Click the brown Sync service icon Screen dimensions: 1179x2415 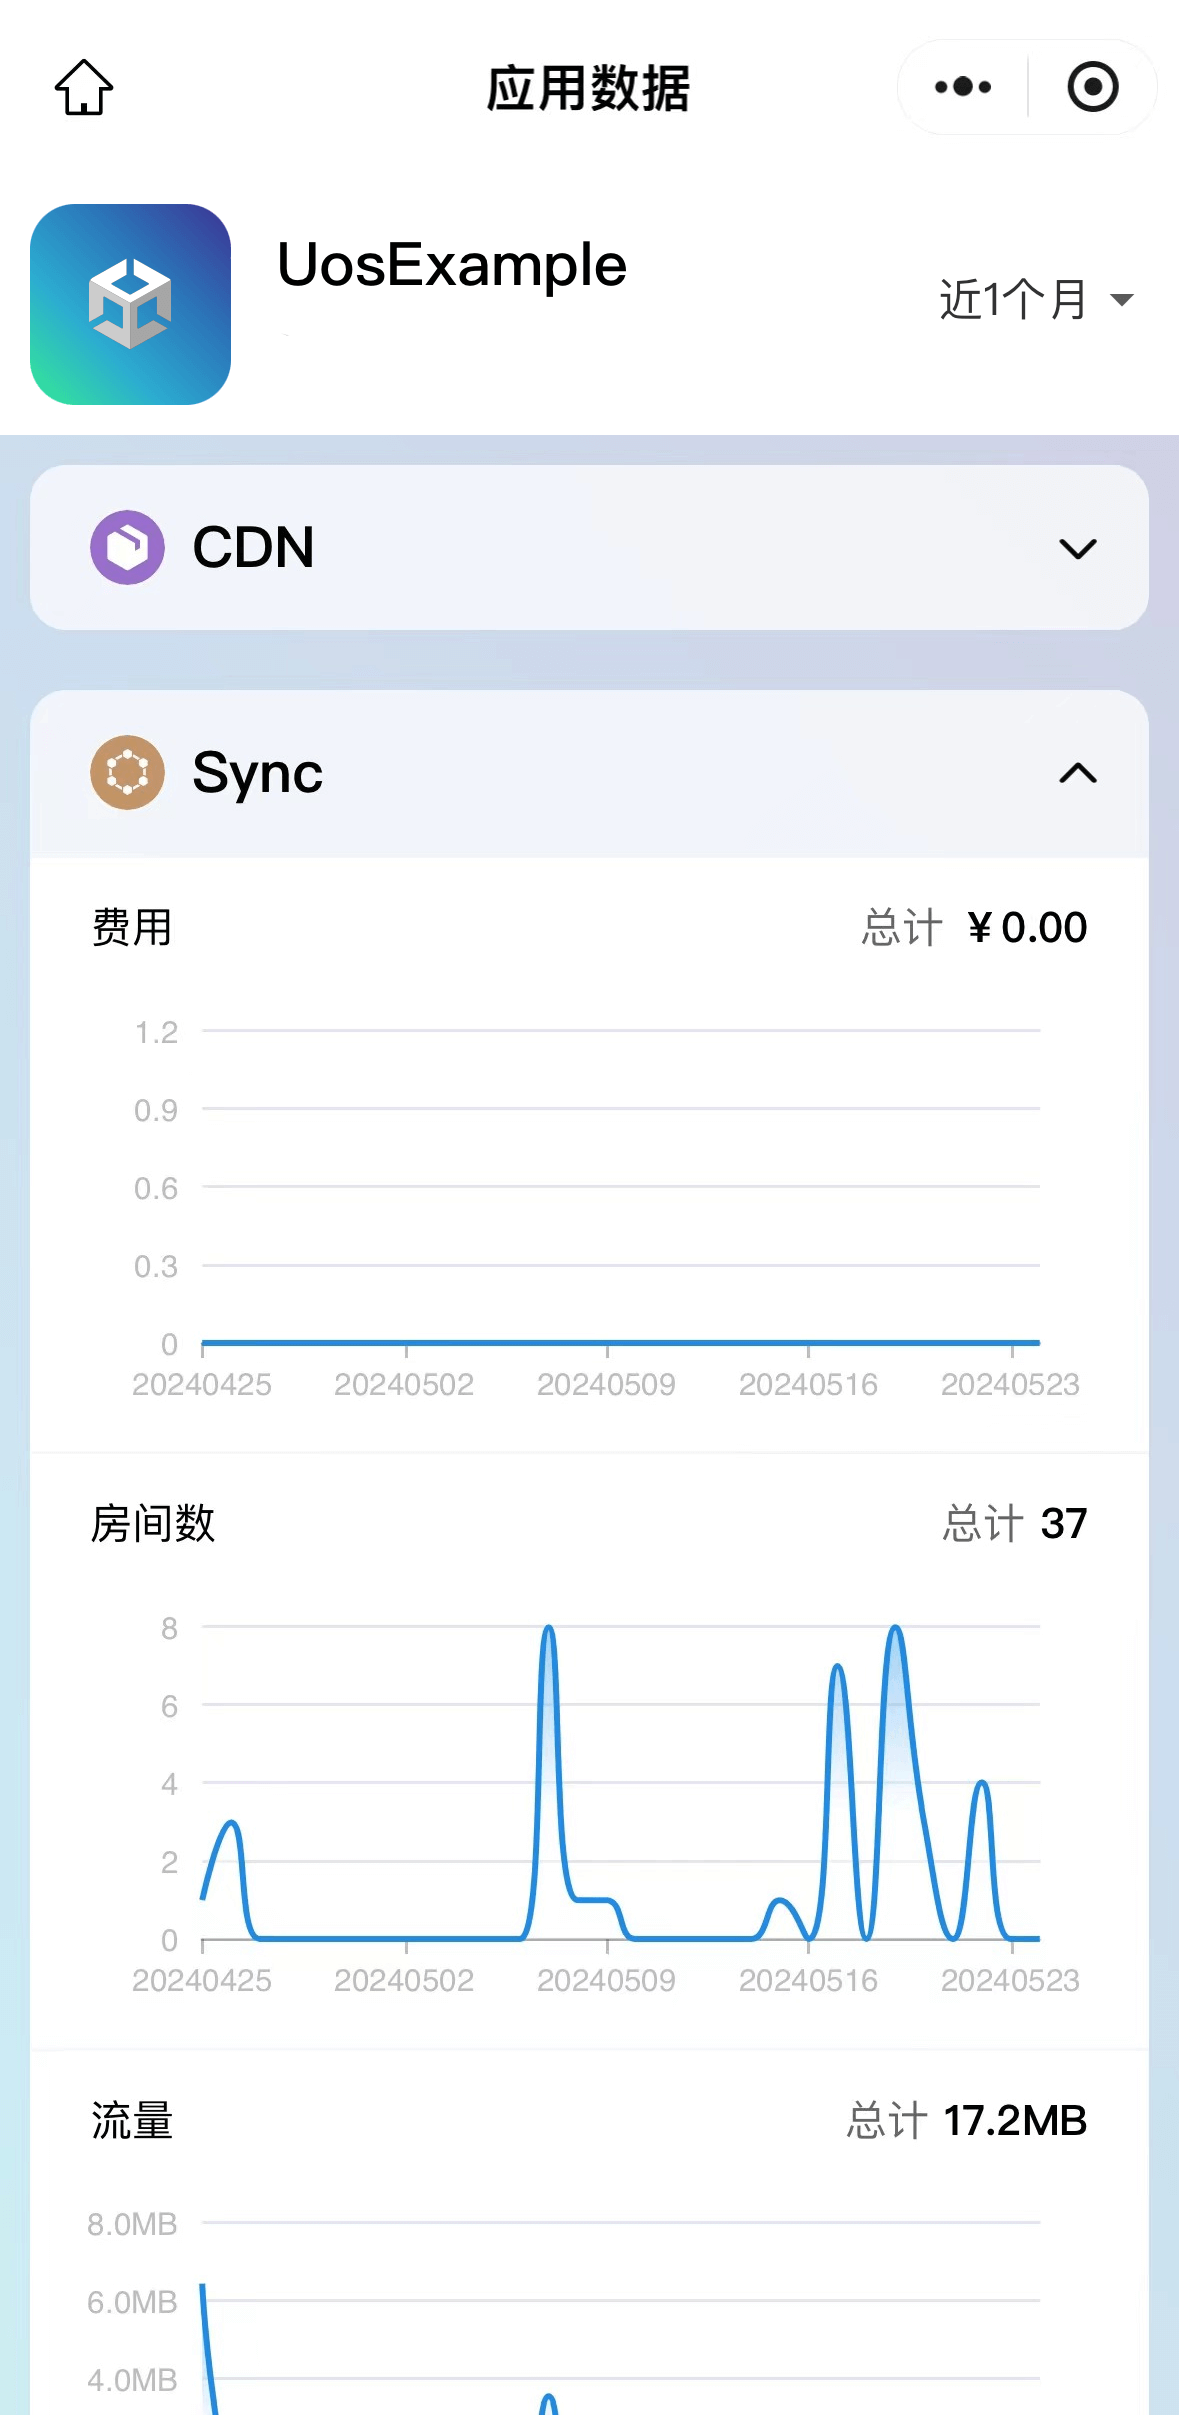click(x=127, y=772)
